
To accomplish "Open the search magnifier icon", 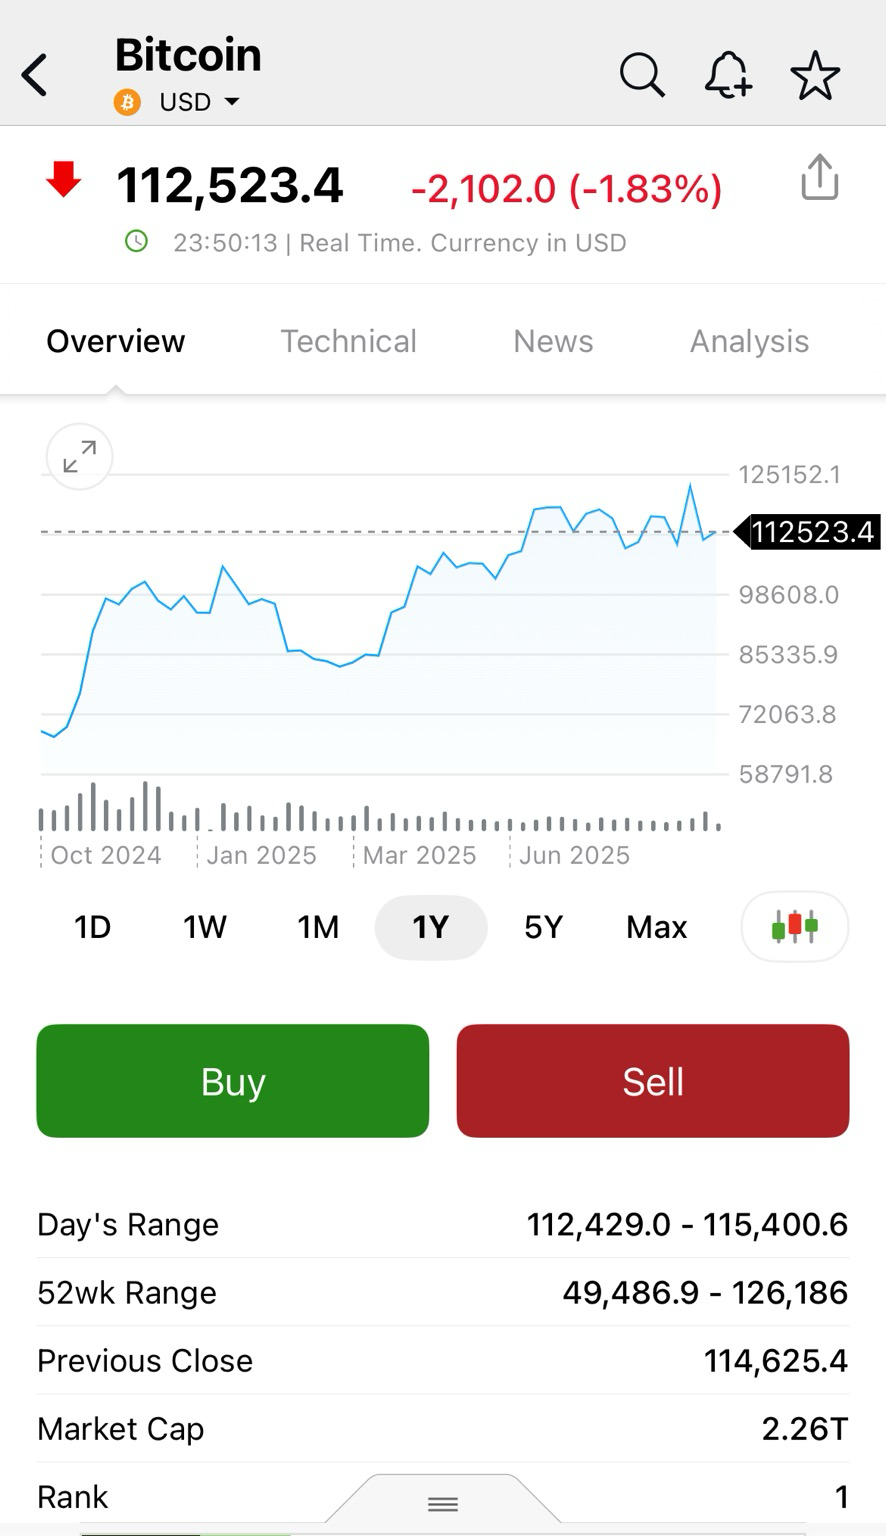I will coord(641,75).
